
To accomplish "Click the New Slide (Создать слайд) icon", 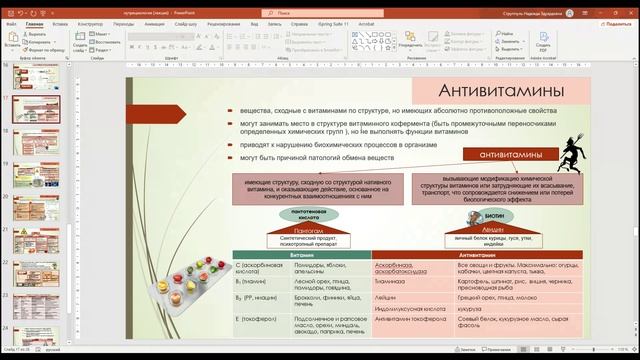I will [80, 37].
